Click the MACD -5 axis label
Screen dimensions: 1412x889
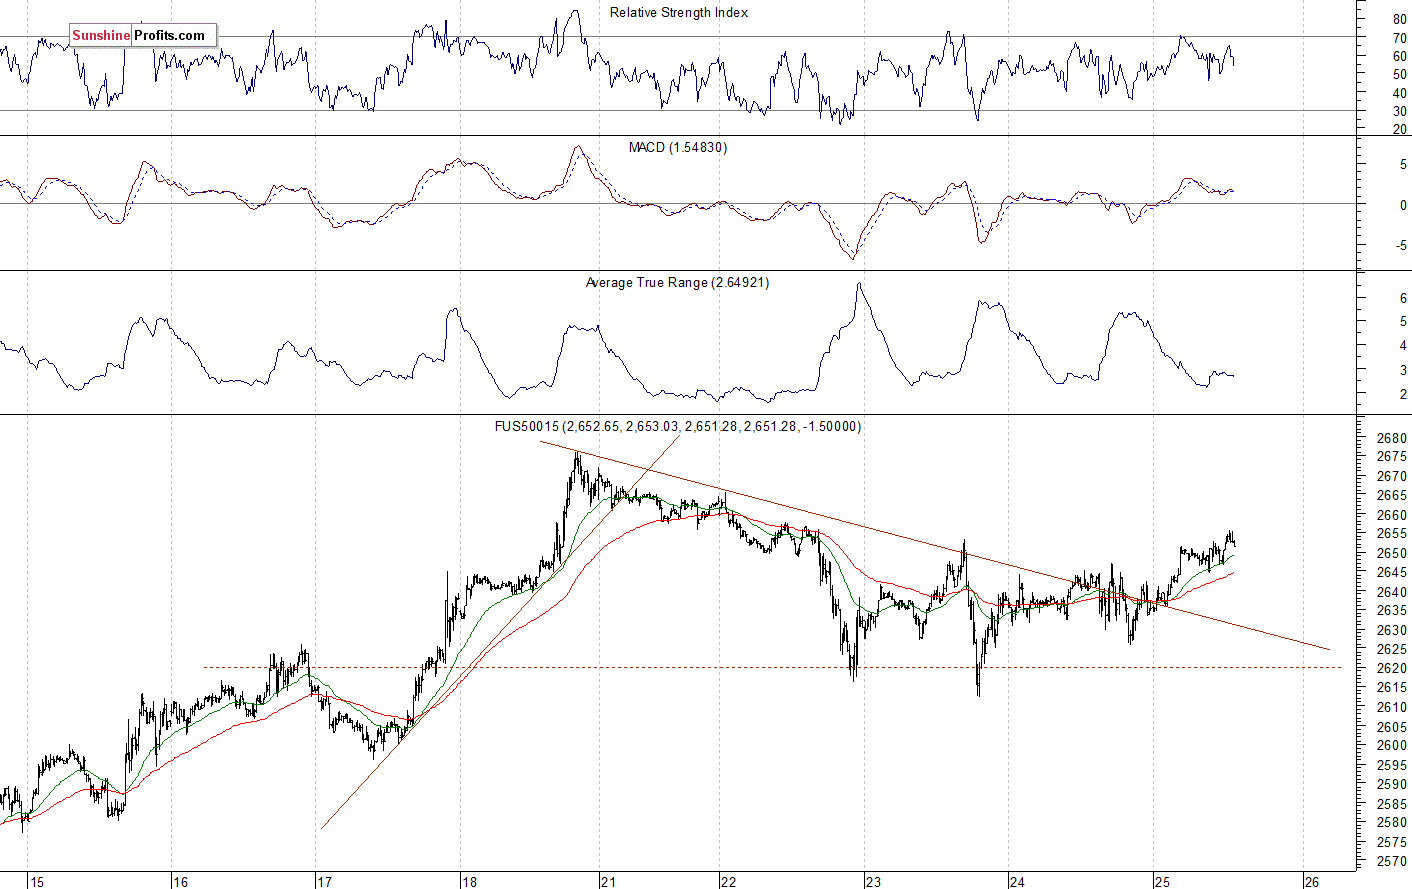(1401, 245)
